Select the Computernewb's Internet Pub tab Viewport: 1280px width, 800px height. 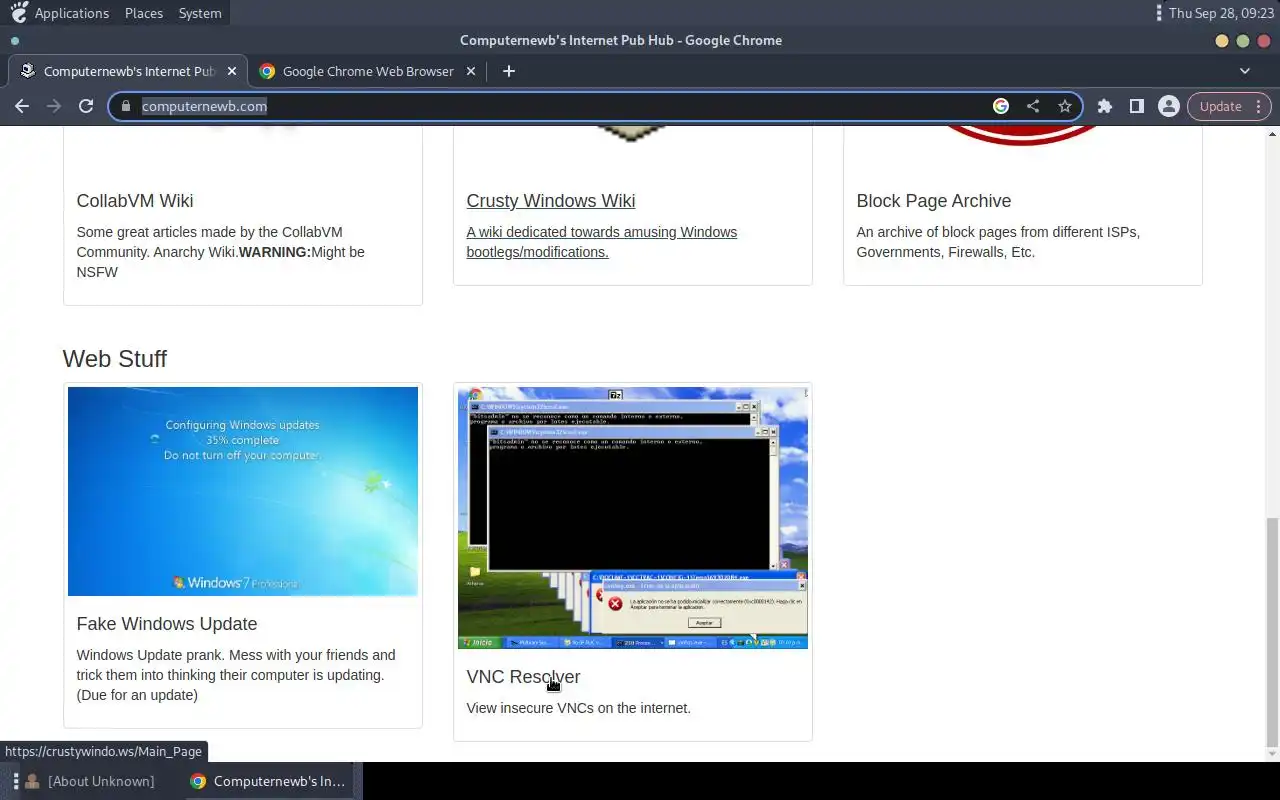click(127, 71)
